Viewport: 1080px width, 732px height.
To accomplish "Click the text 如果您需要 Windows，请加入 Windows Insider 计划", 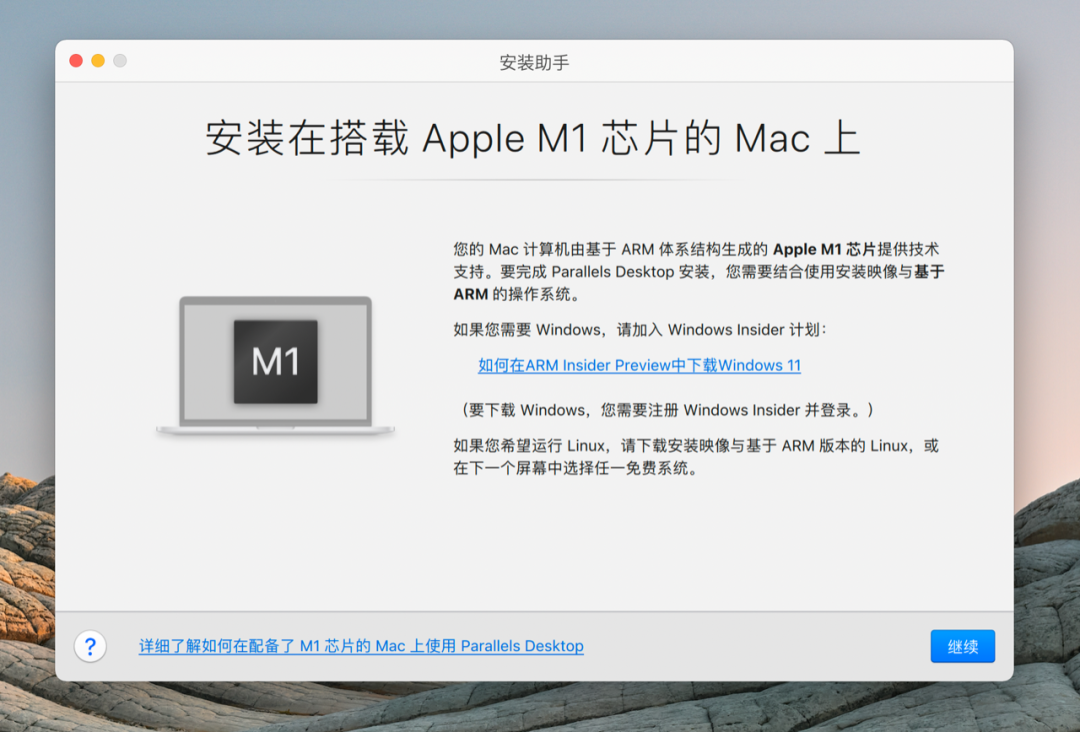I will tap(639, 330).
